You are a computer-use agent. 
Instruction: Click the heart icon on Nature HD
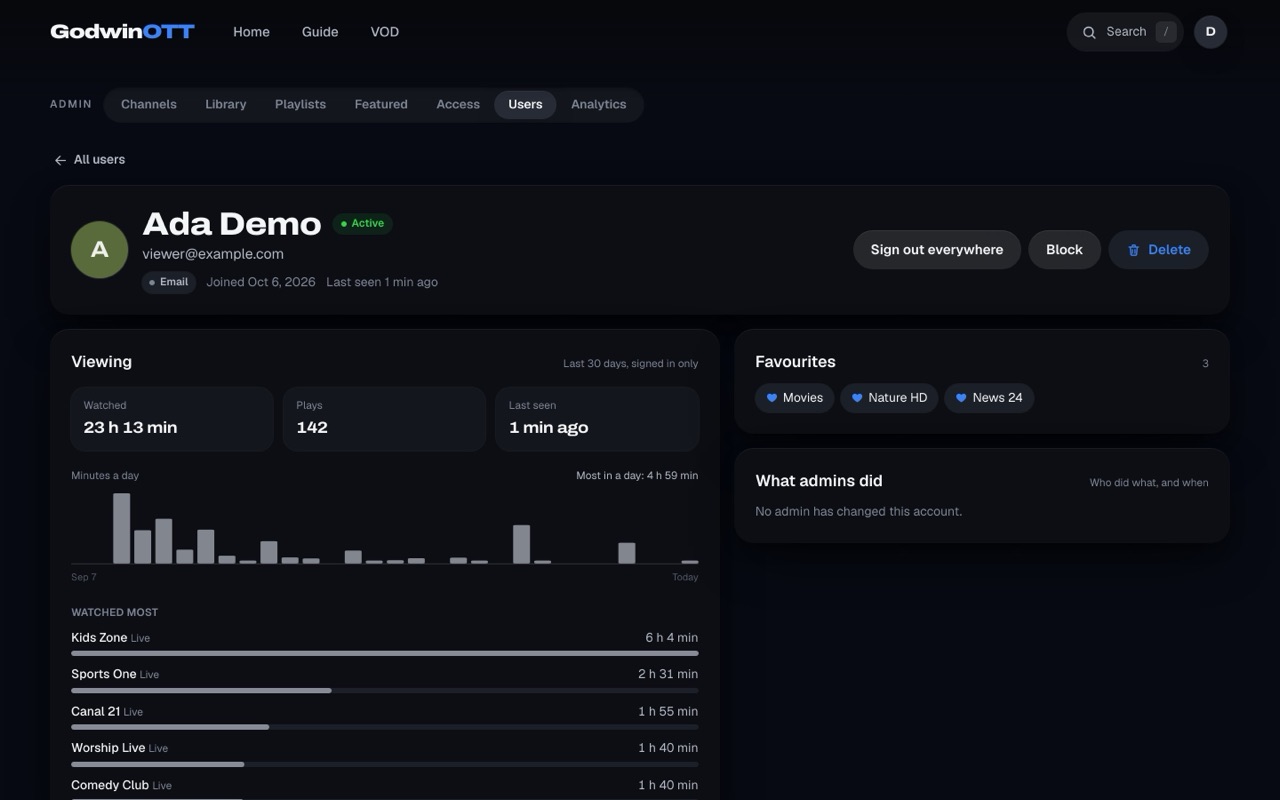click(857, 398)
